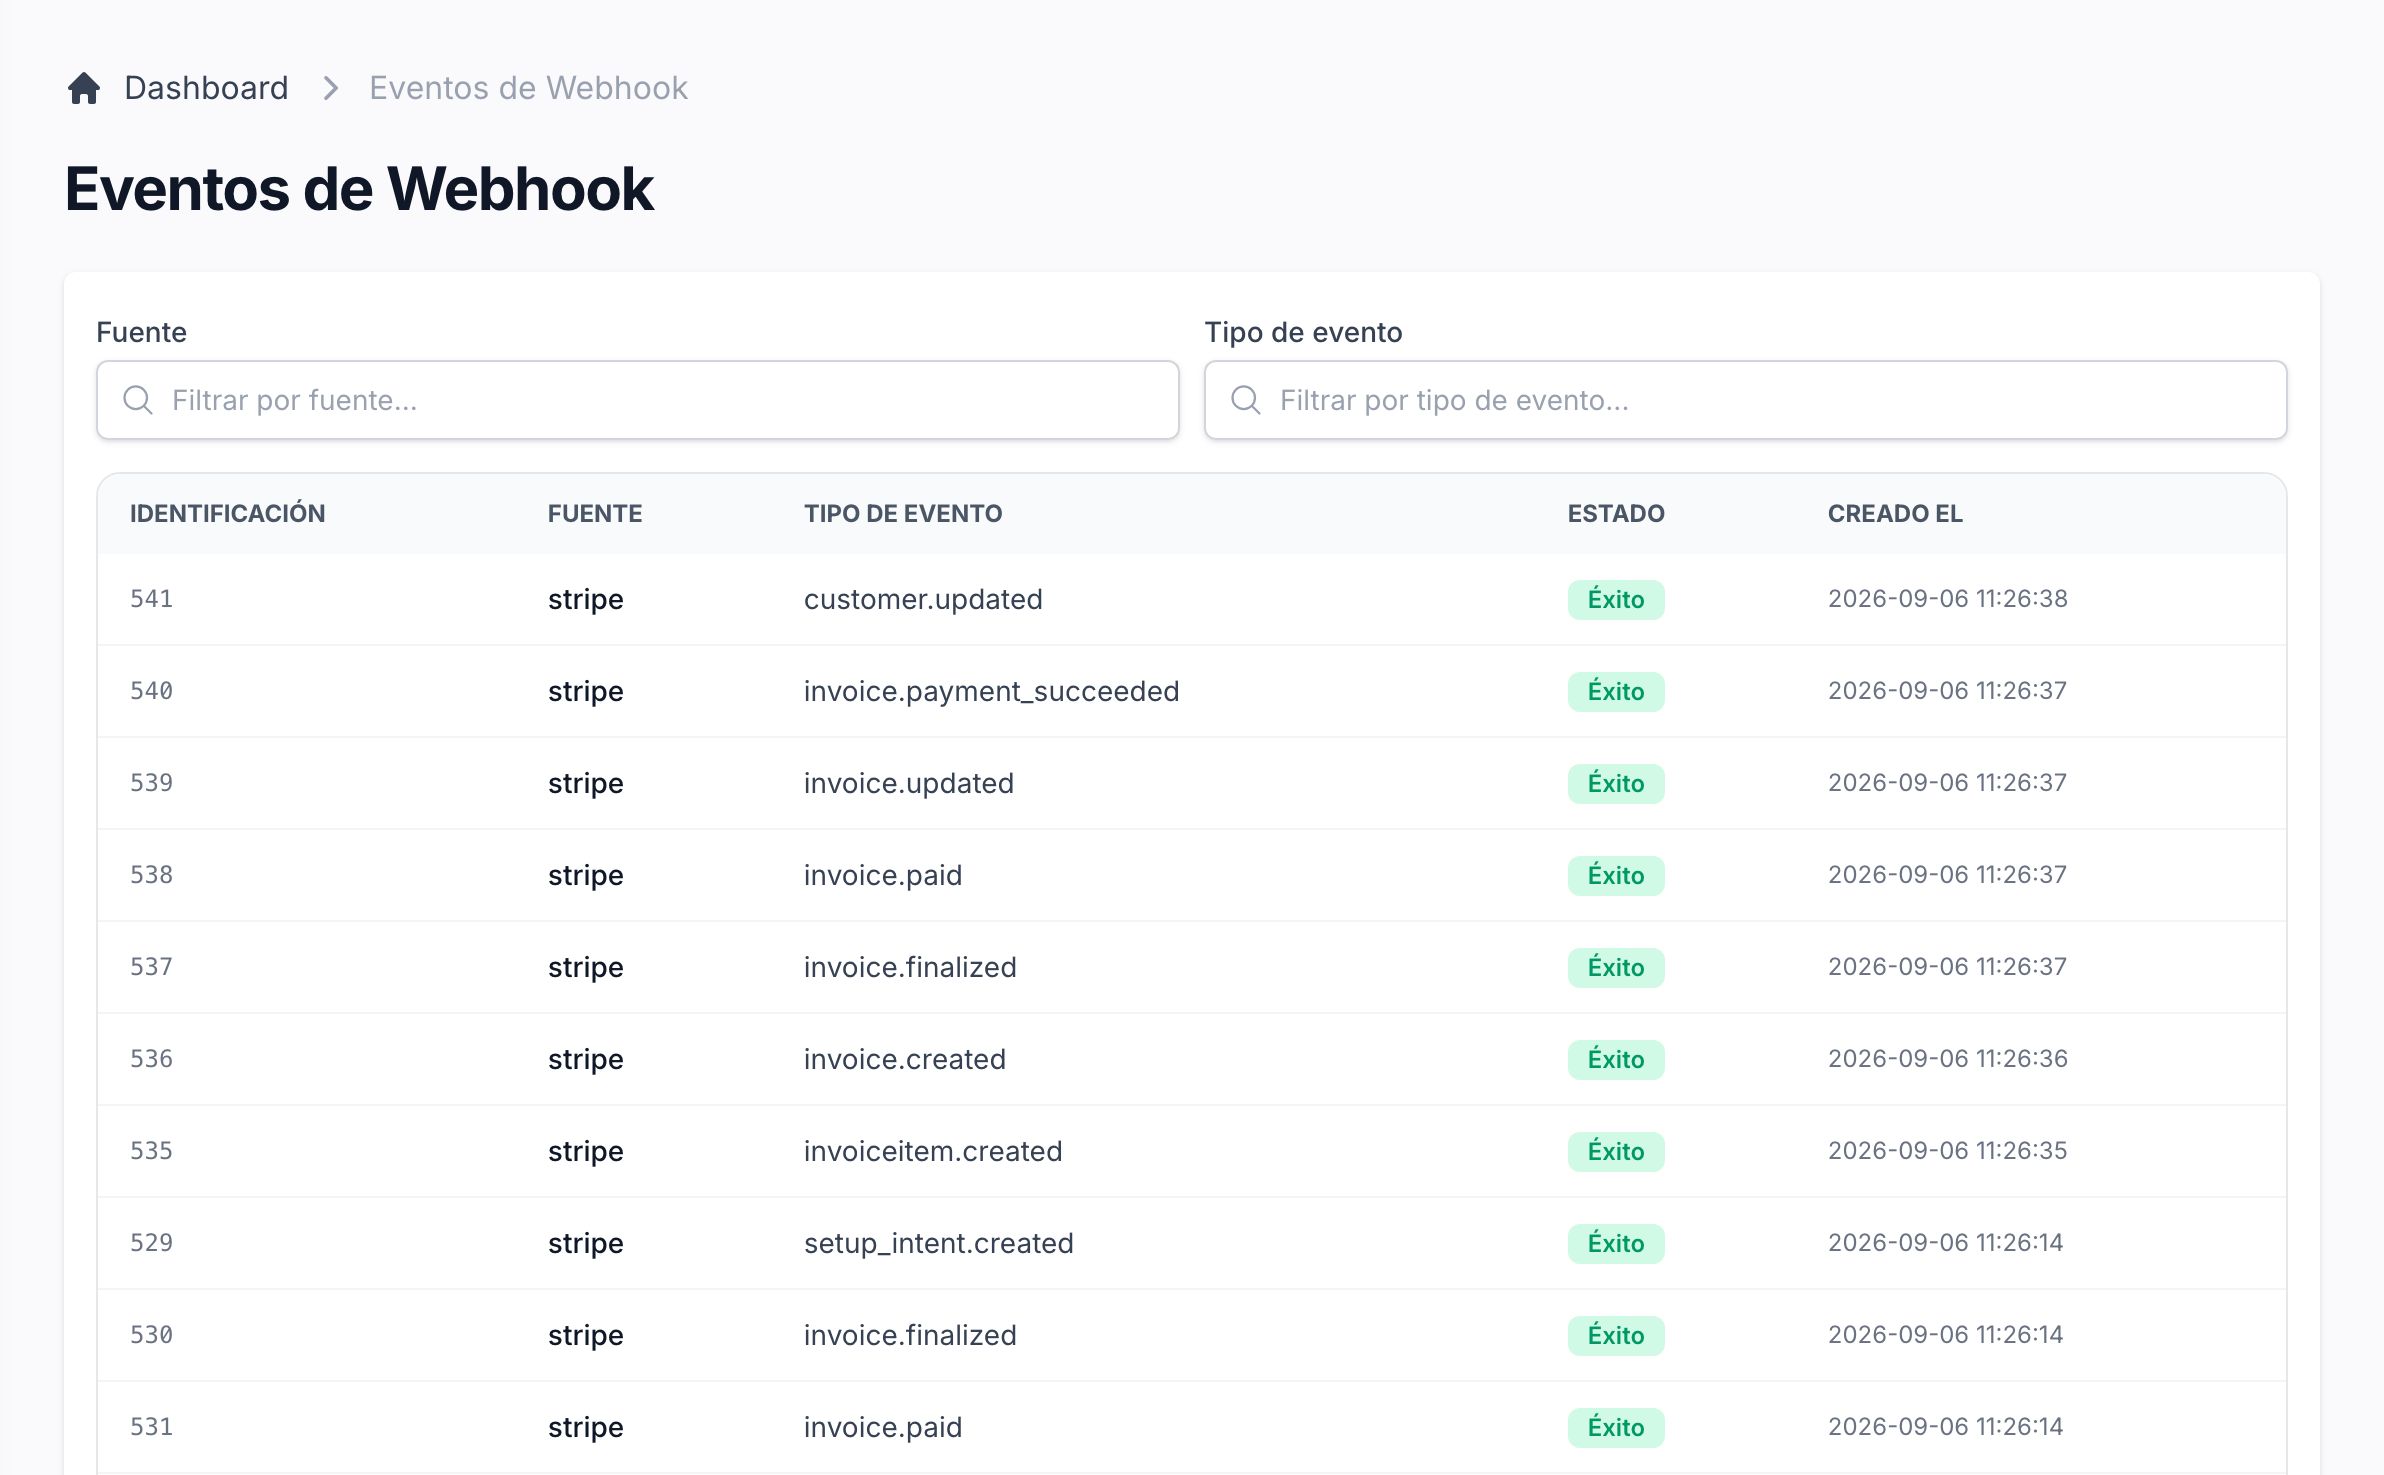Viewport: 2384px width, 1475px height.
Task: Select event ID 541
Action: click(x=152, y=599)
